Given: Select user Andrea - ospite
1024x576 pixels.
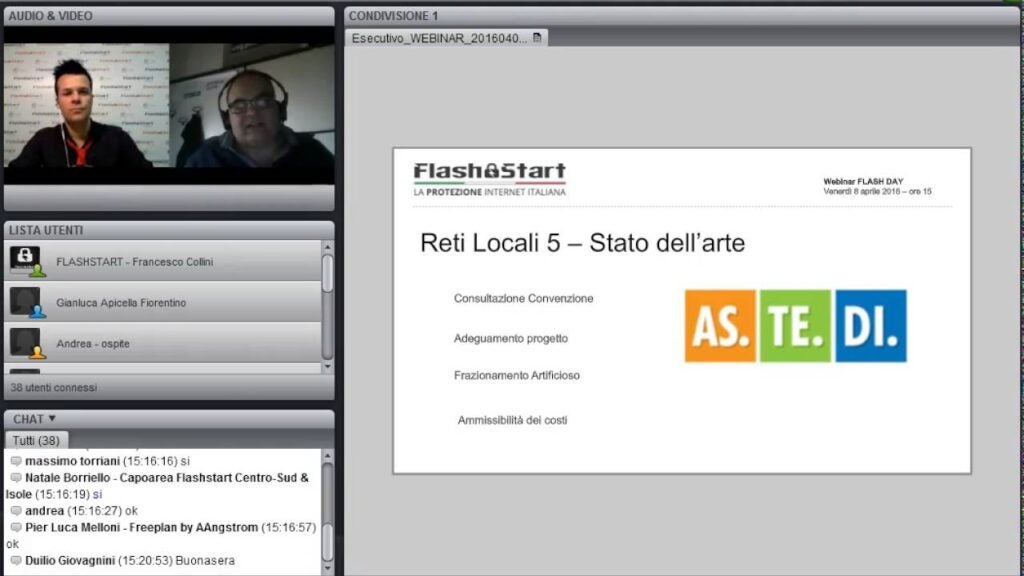Looking at the screenshot, I should tap(163, 344).
